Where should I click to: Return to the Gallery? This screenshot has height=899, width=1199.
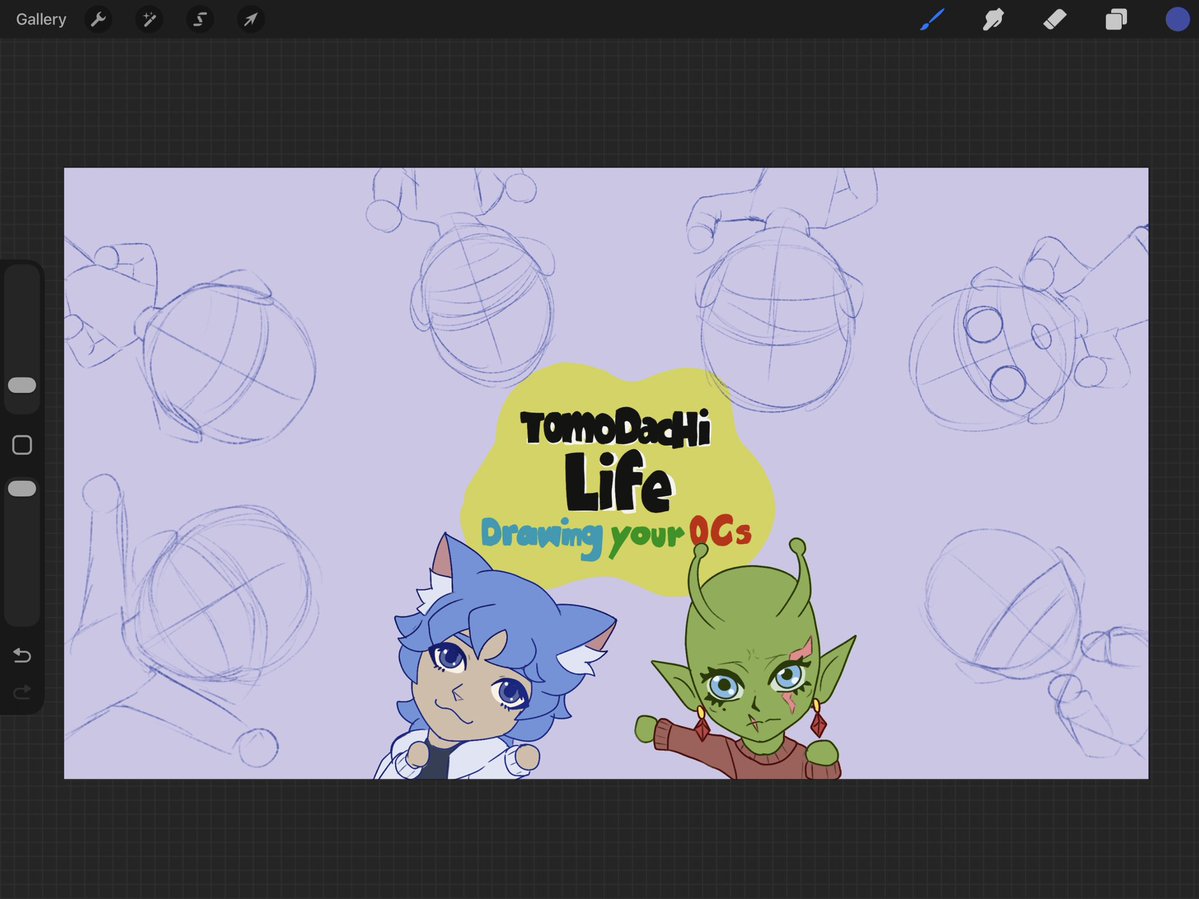tap(41, 19)
